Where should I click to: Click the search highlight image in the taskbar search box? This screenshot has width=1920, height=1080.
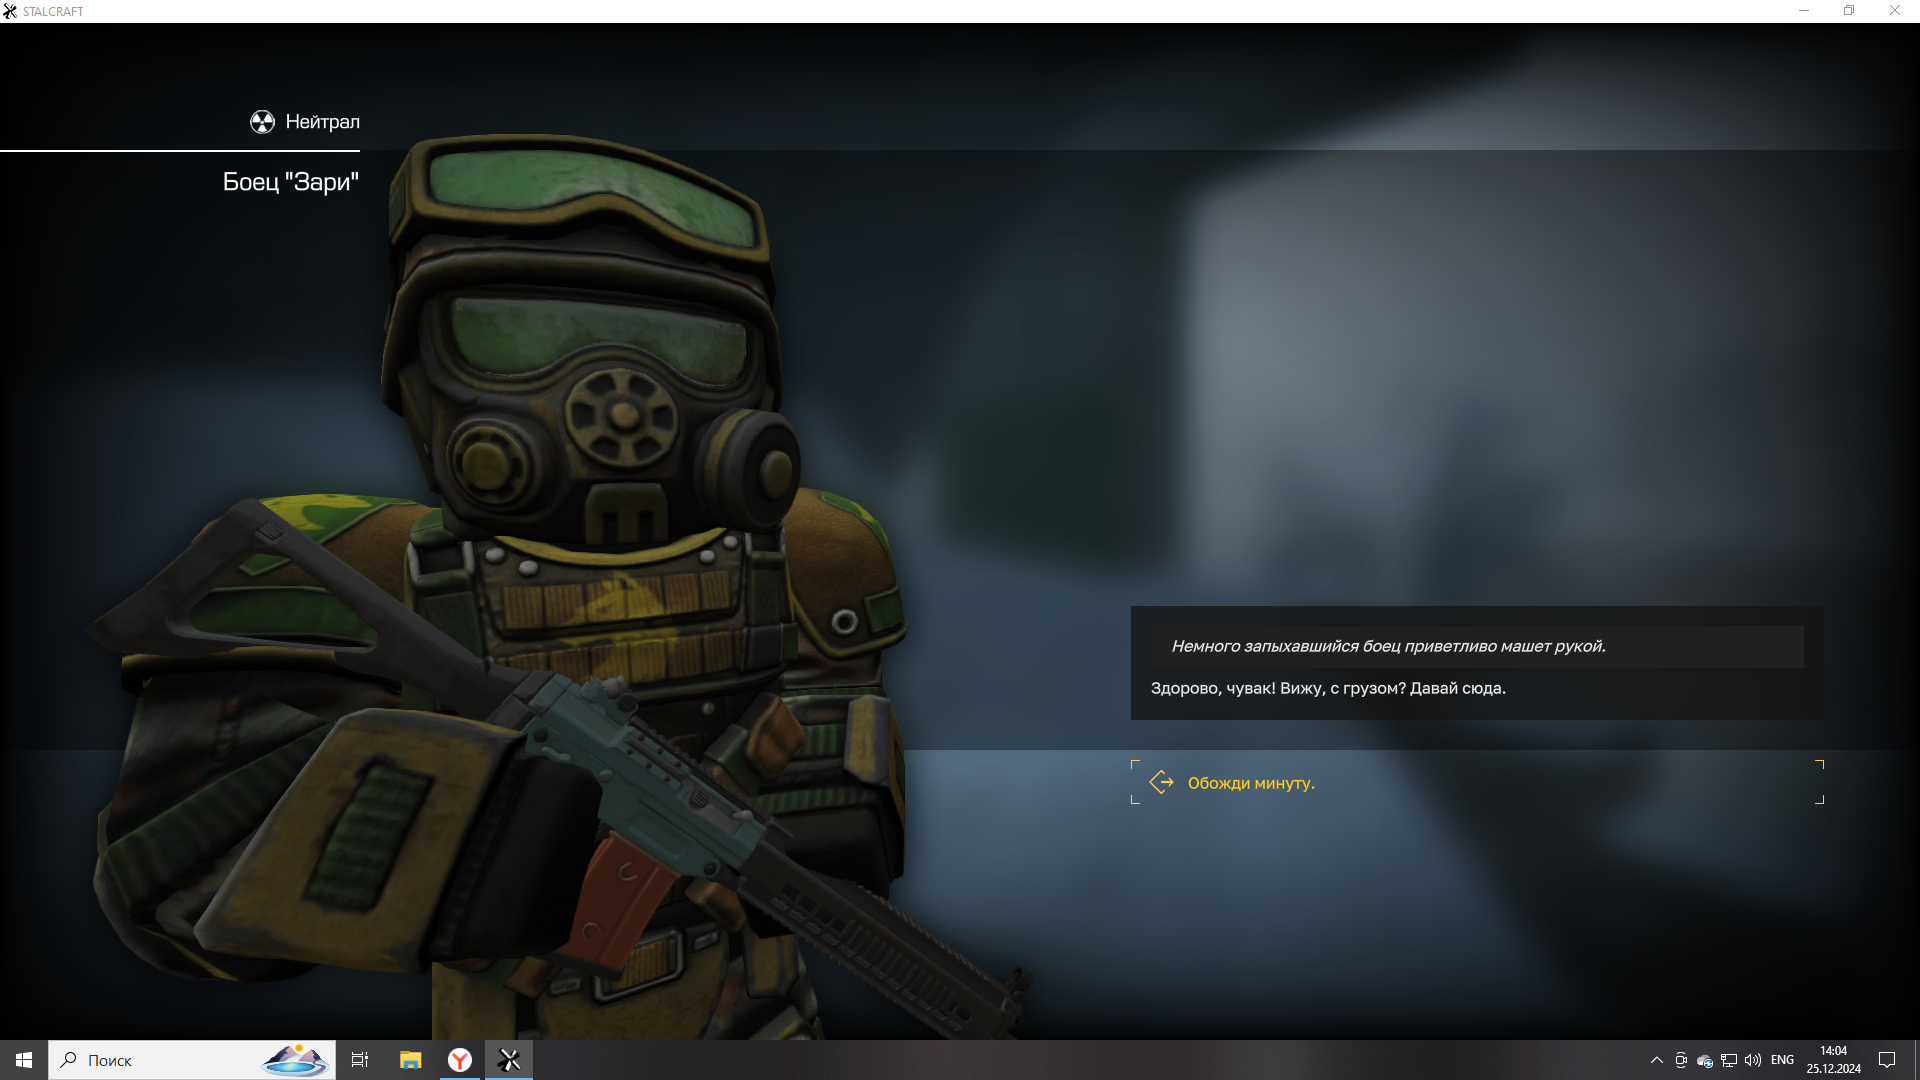(295, 1060)
